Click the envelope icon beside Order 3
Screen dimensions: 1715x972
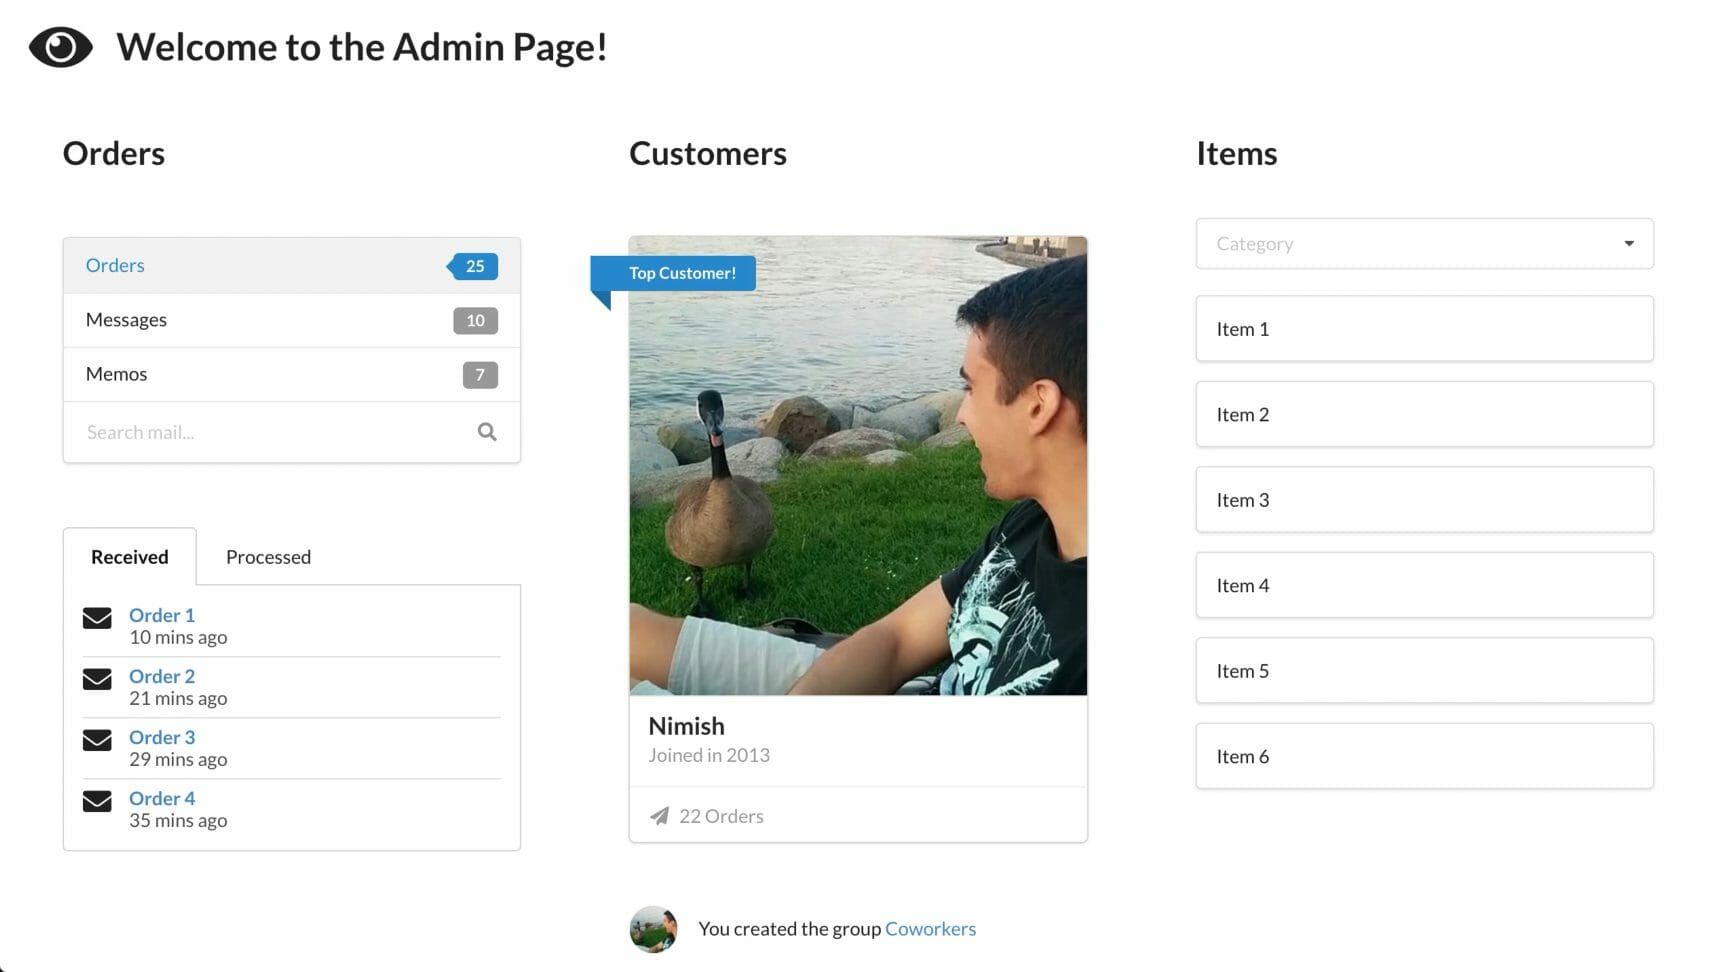click(x=97, y=740)
